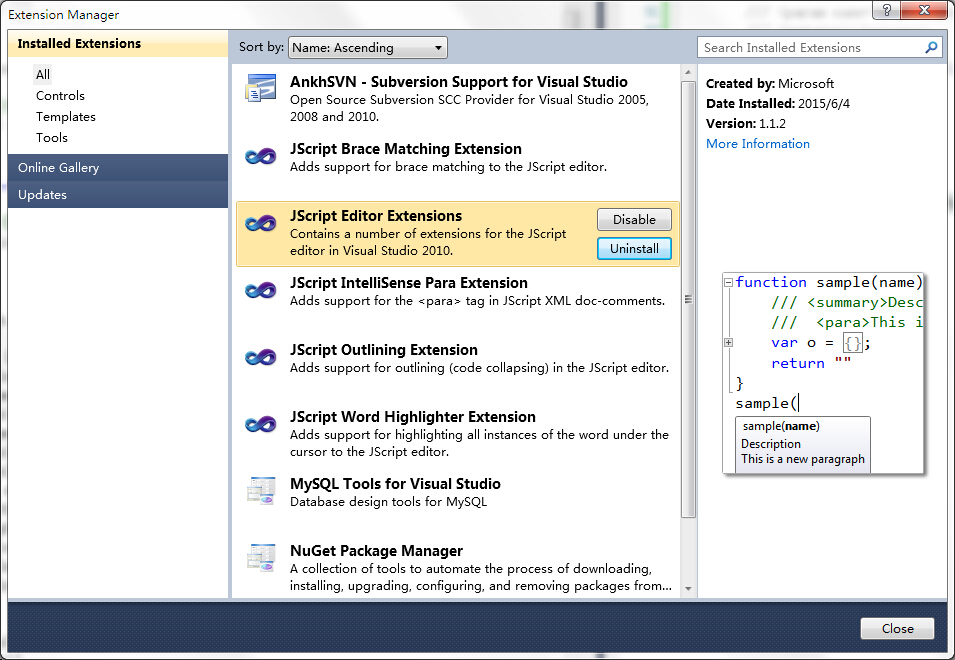Click the extension list scrollbar thumb
This screenshot has width=955, height=660.
point(688,299)
